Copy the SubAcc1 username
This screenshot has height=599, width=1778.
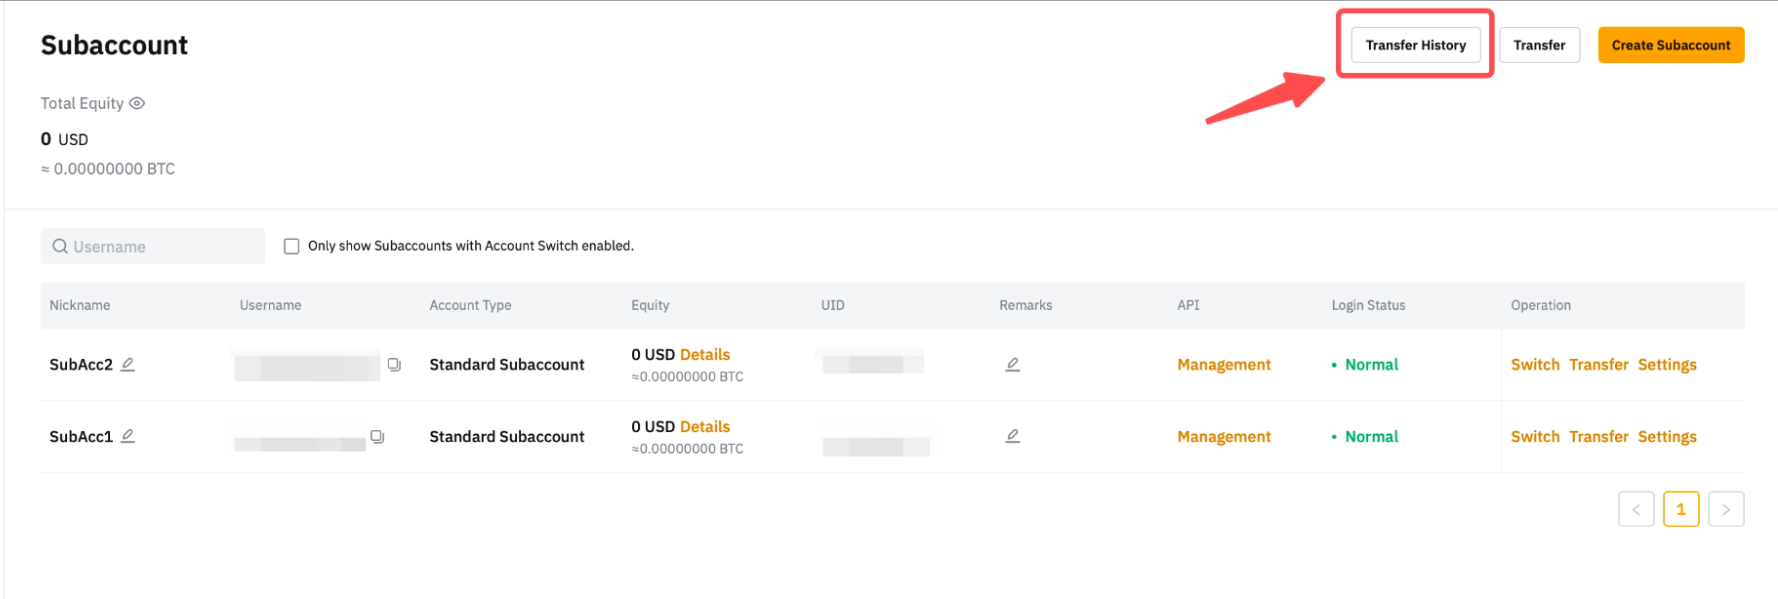(x=377, y=437)
